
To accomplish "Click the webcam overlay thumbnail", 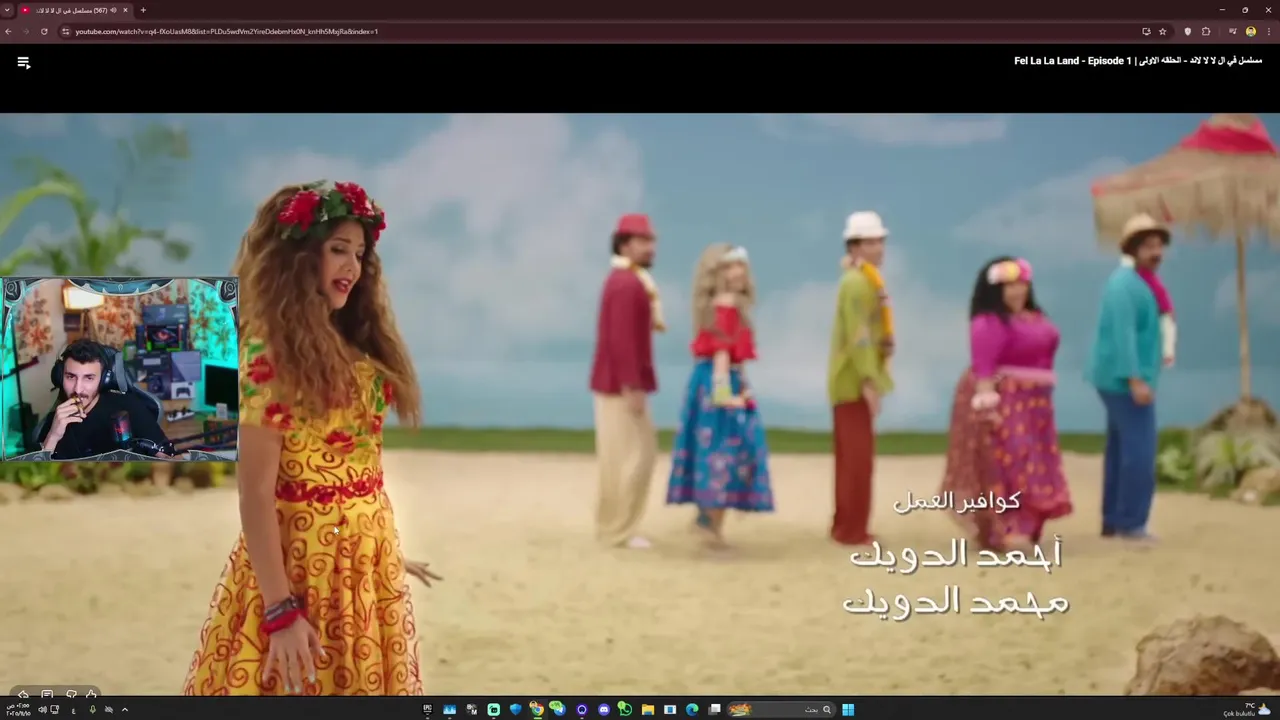I will click(x=120, y=369).
